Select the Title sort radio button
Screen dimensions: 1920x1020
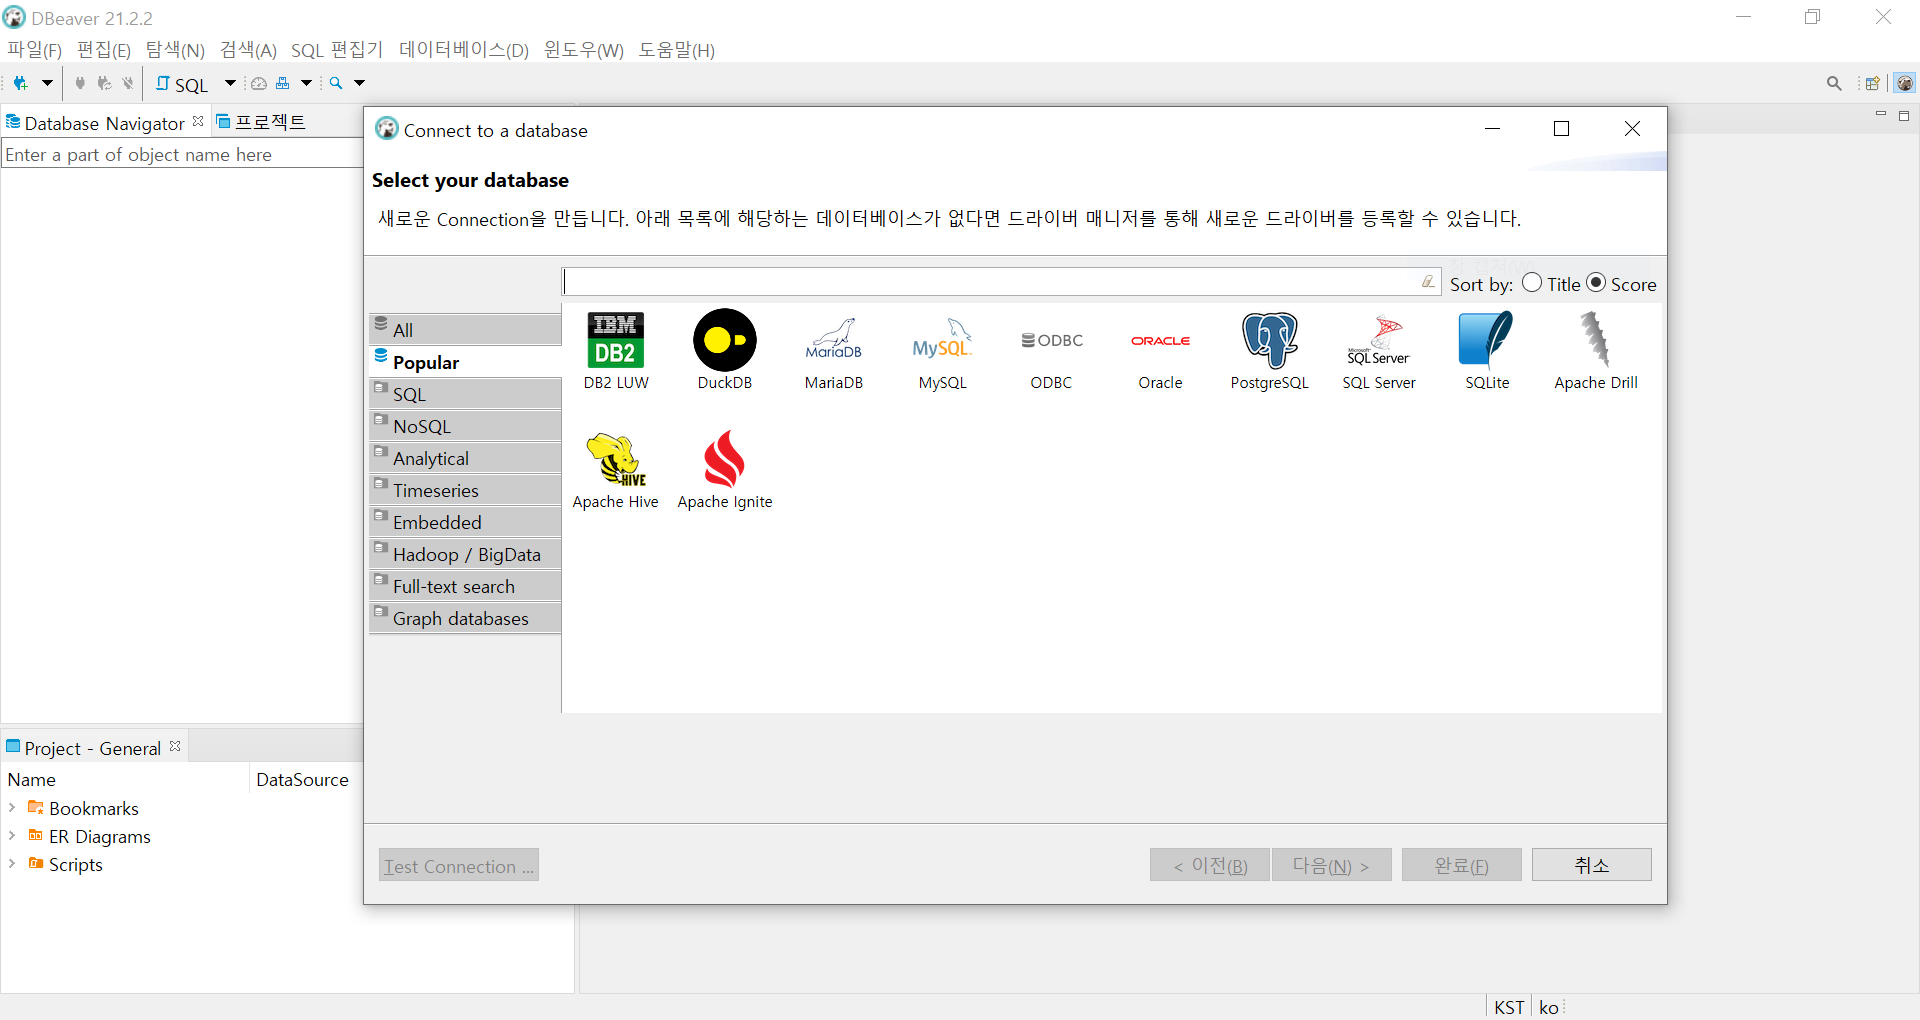click(x=1532, y=283)
